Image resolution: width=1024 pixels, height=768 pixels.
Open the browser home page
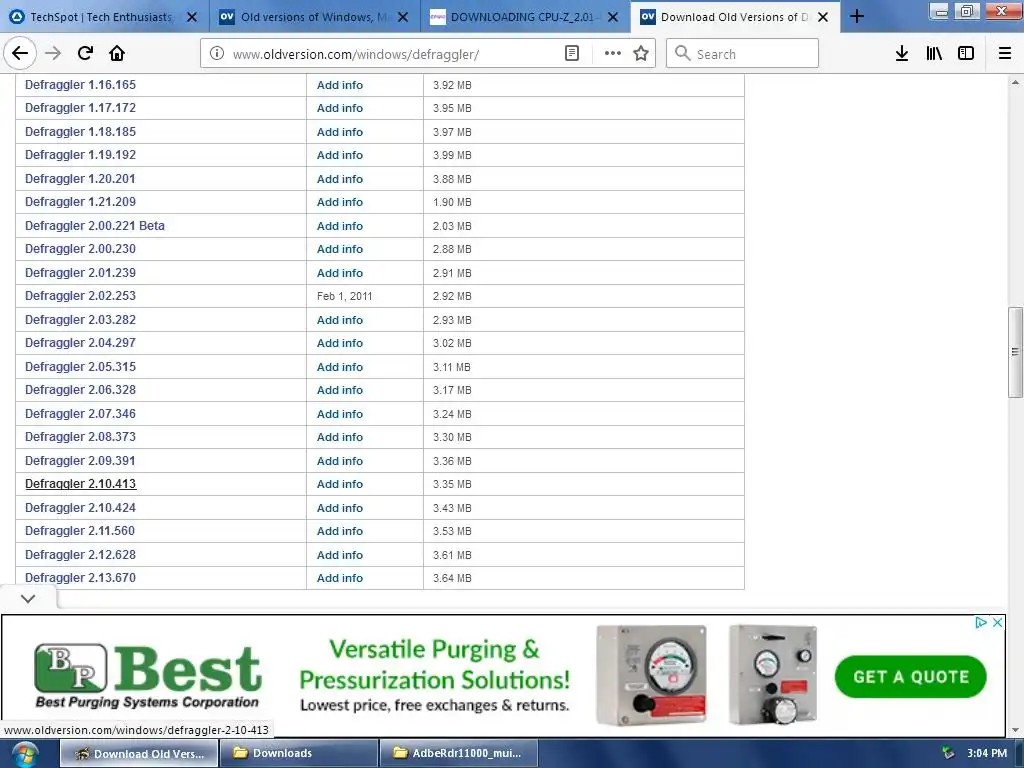point(117,53)
